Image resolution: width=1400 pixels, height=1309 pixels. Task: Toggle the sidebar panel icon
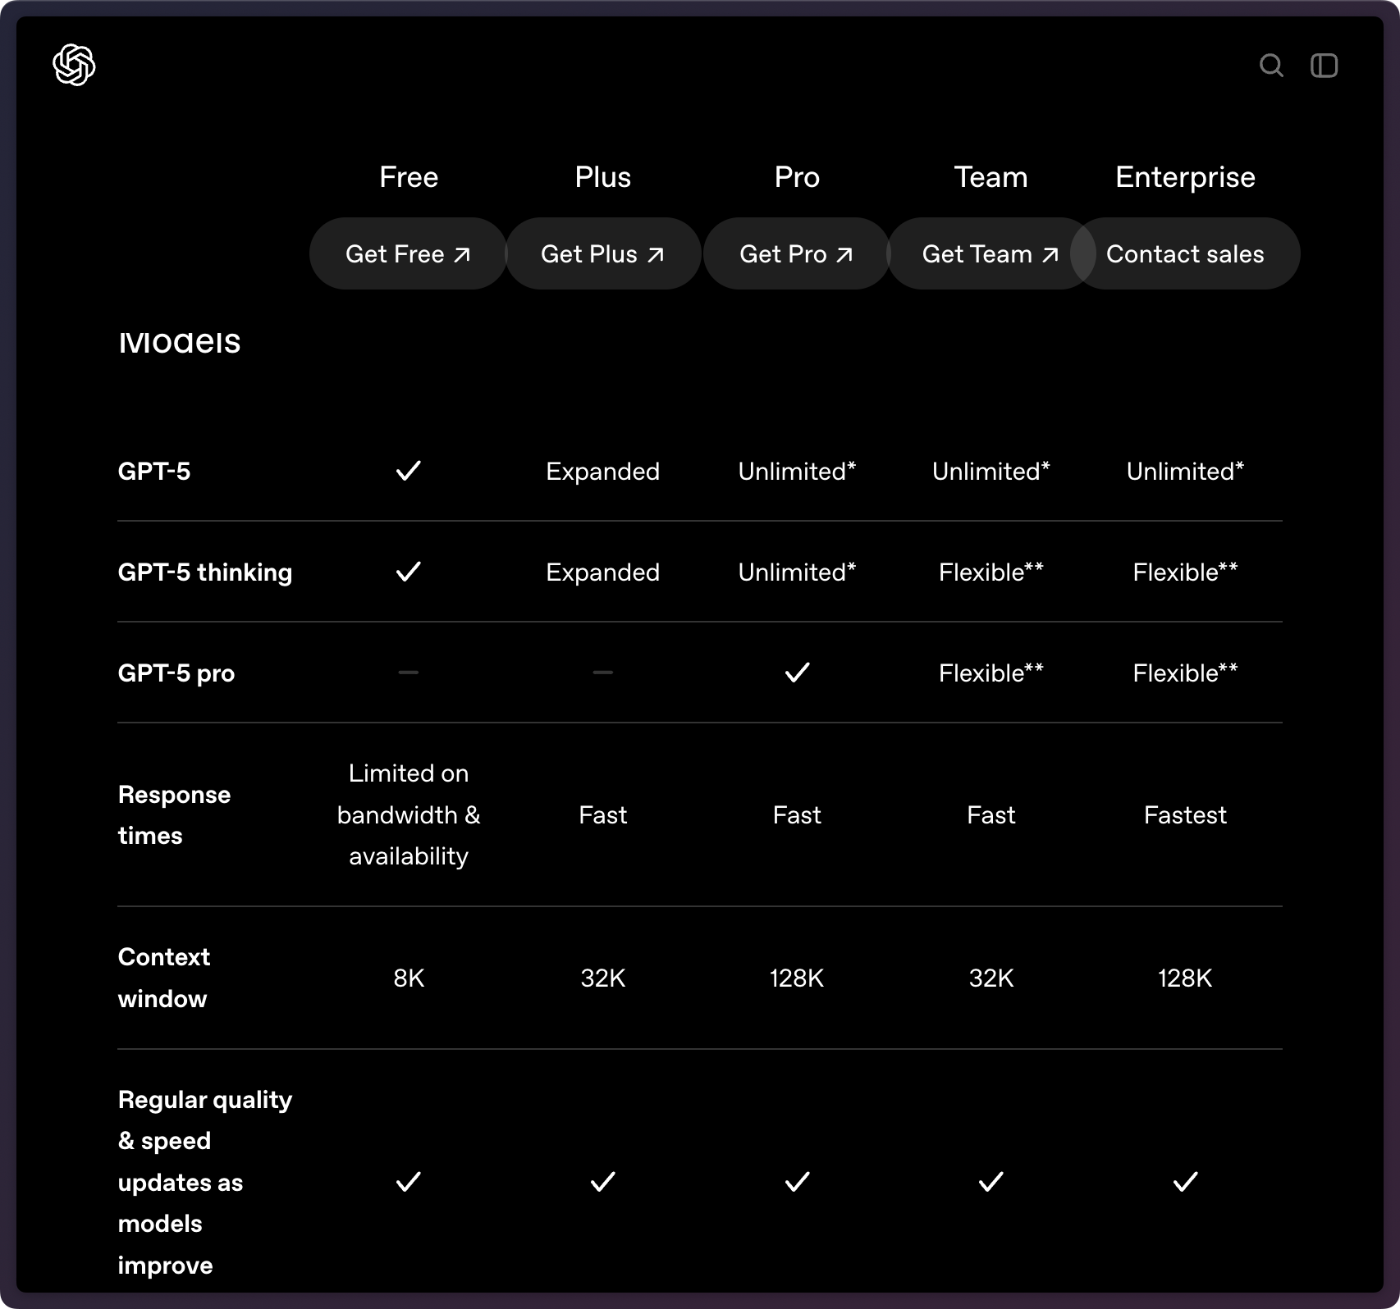tap(1324, 65)
